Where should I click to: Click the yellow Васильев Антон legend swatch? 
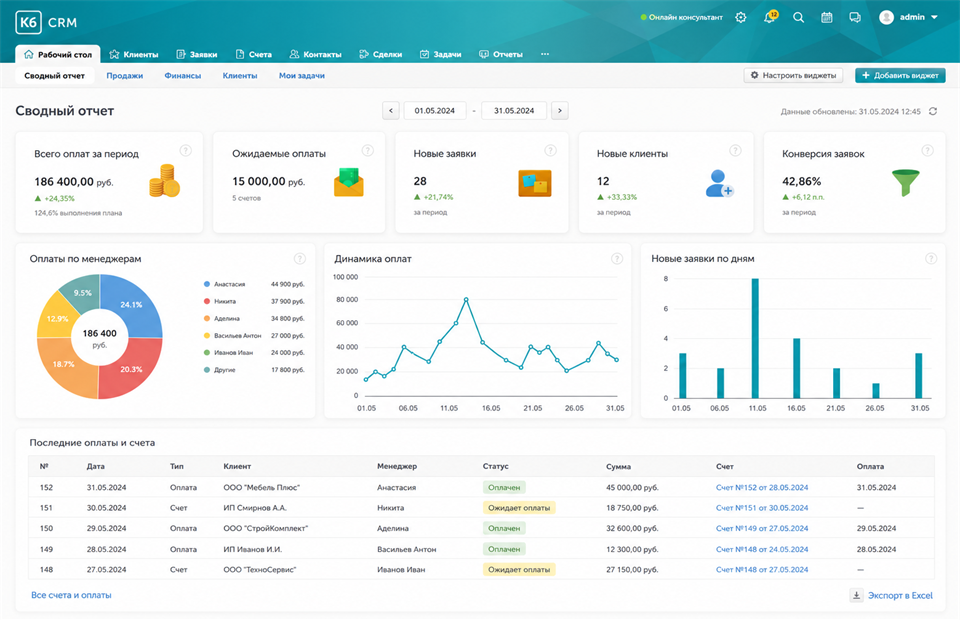[207, 335]
